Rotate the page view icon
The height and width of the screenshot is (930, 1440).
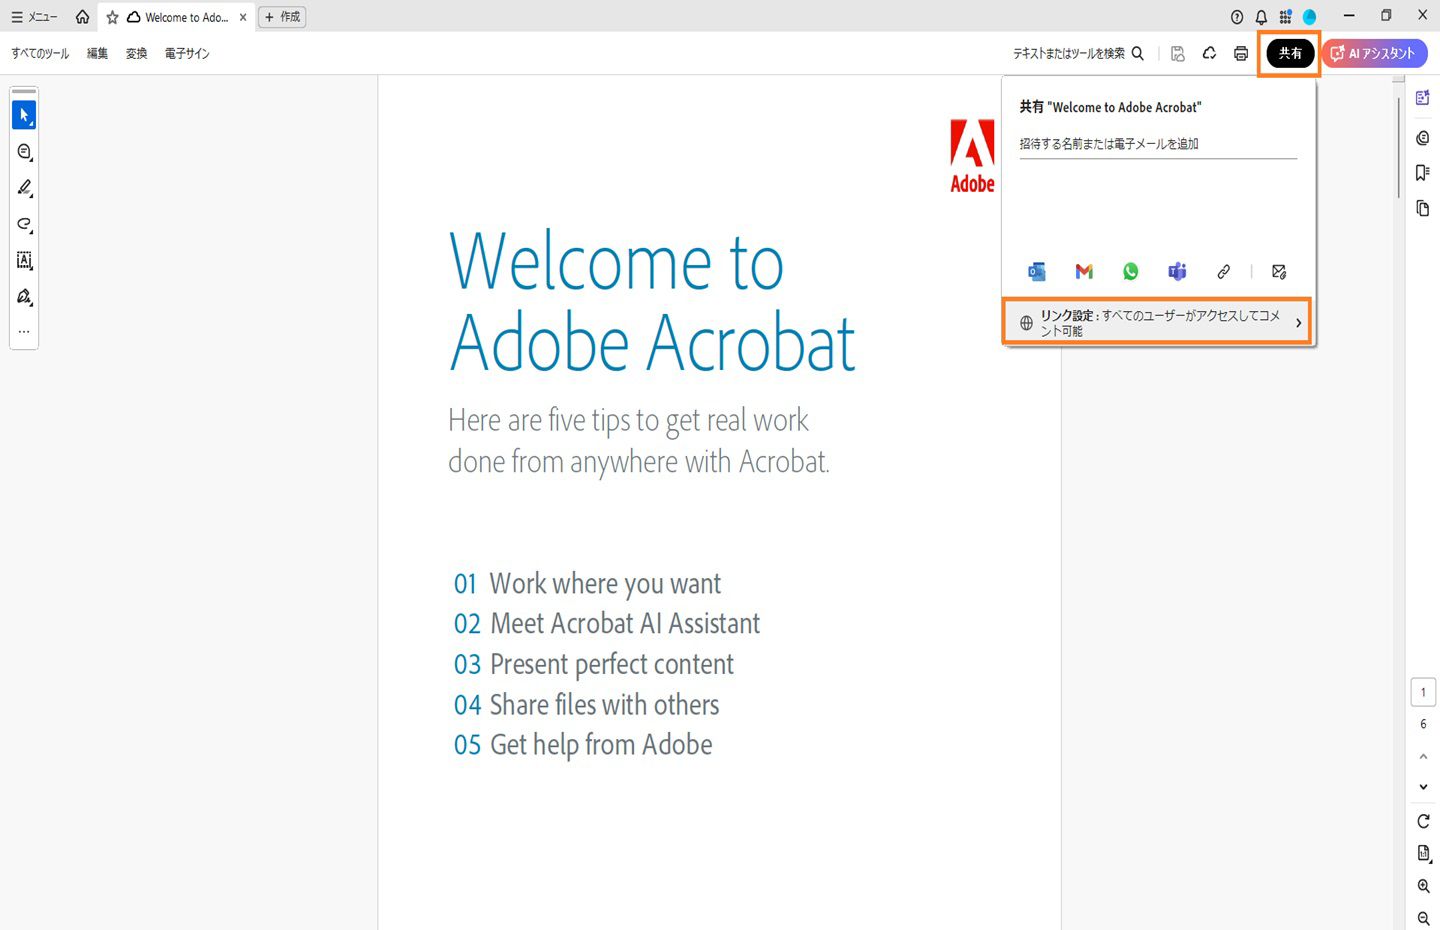tap(1423, 821)
